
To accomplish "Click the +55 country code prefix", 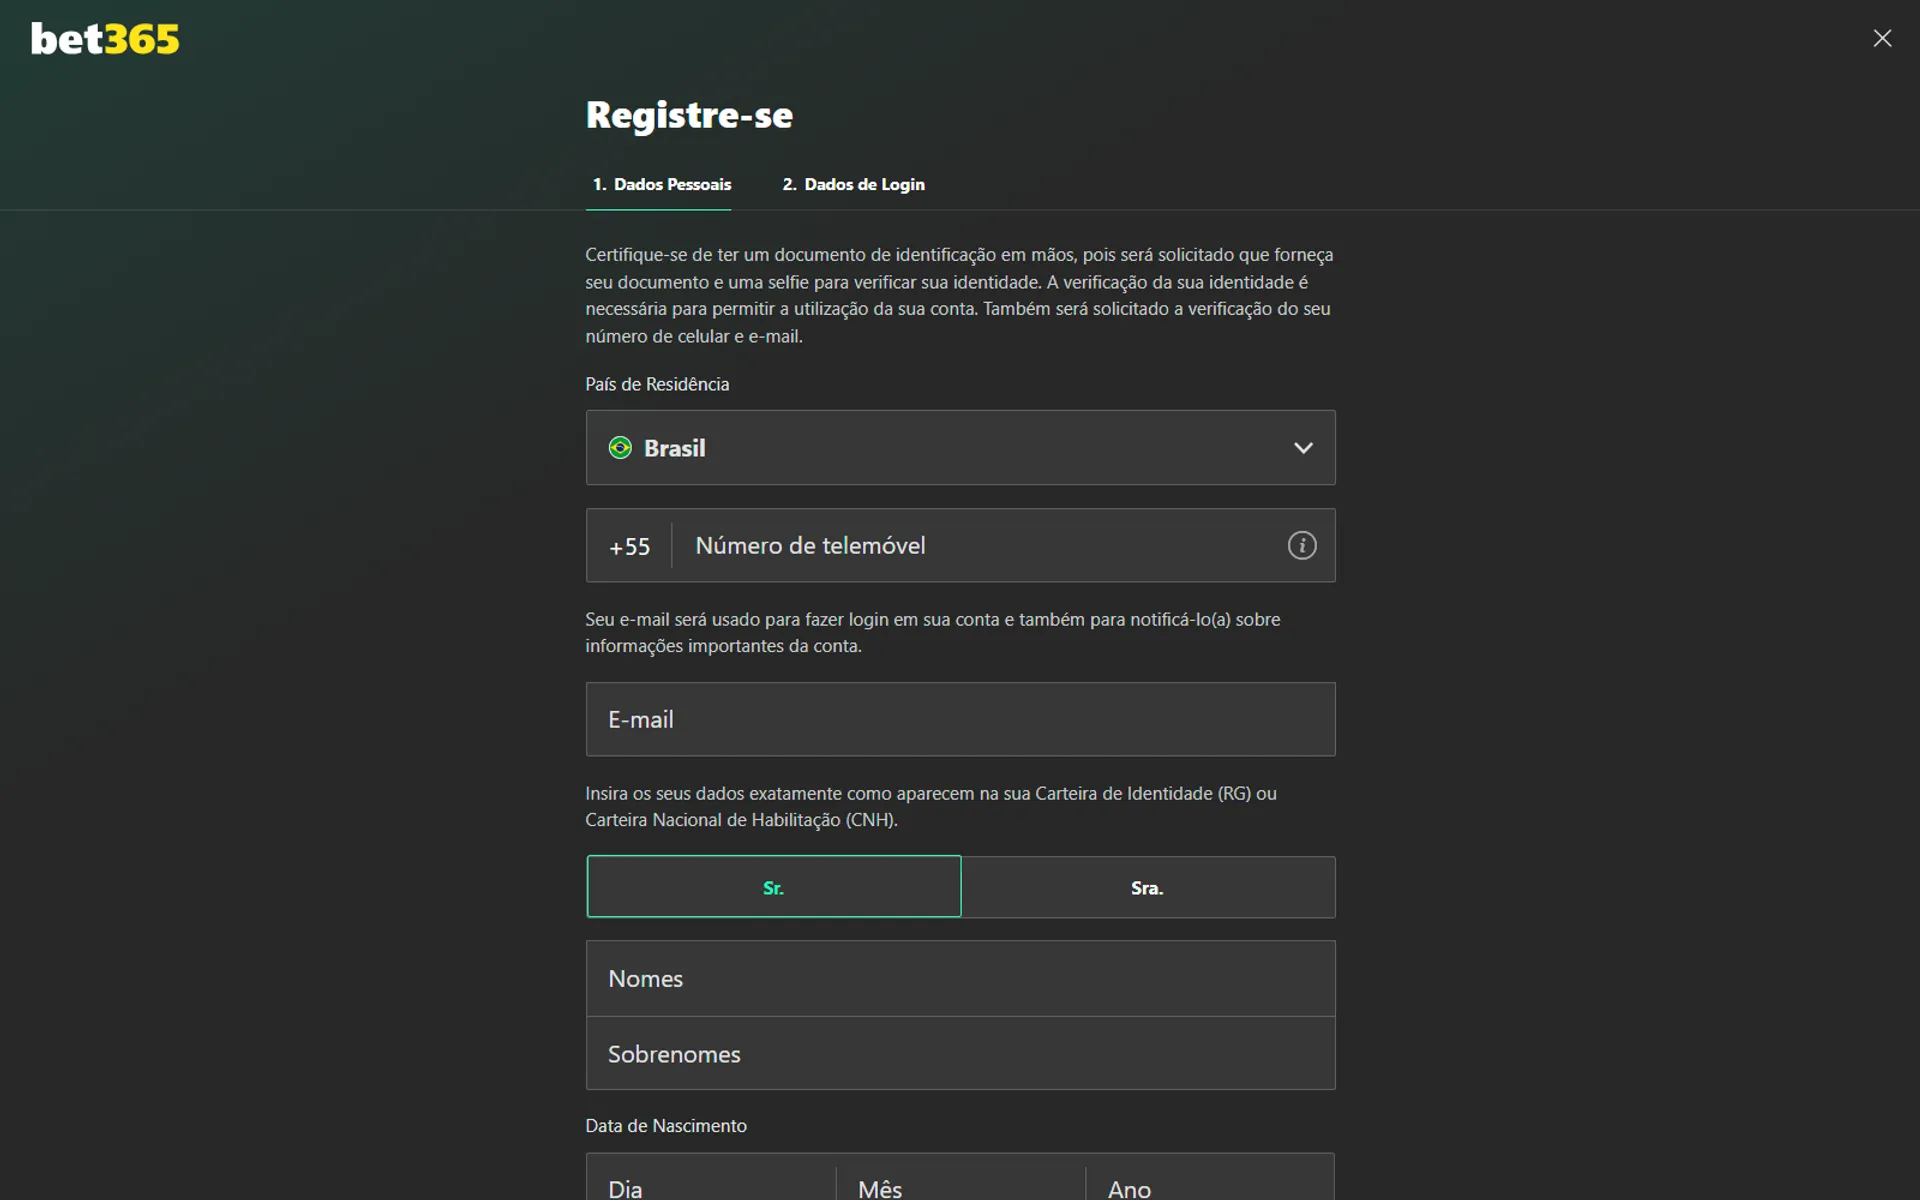I will (629, 546).
